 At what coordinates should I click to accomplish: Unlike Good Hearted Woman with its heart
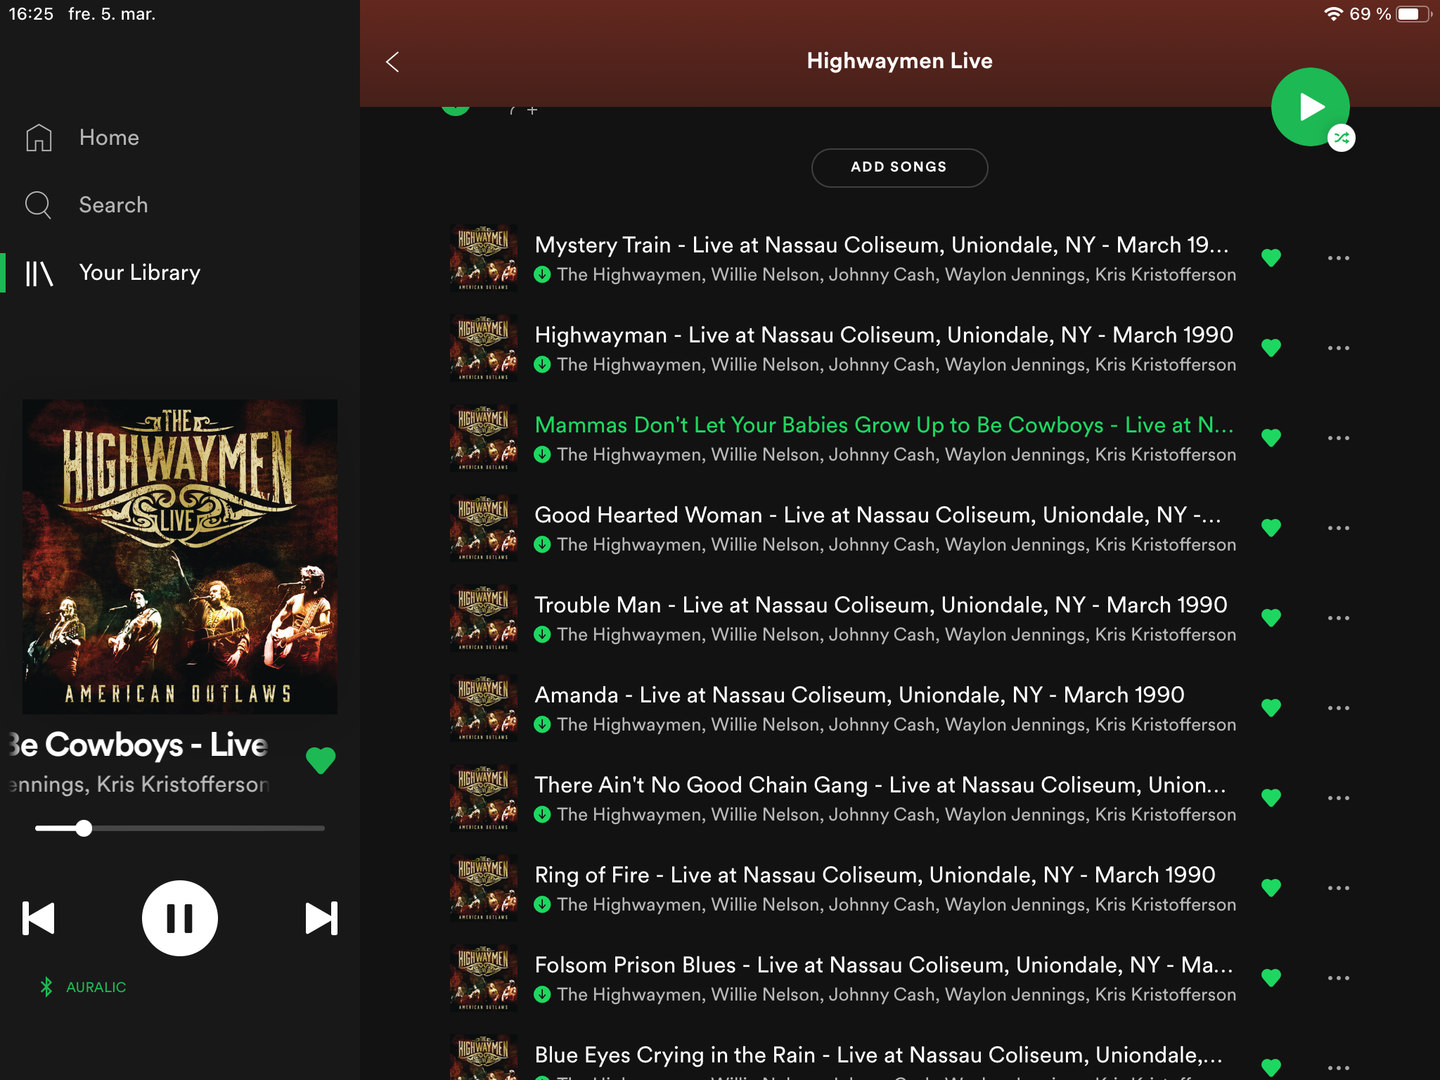pyautogui.click(x=1271, y=528)
